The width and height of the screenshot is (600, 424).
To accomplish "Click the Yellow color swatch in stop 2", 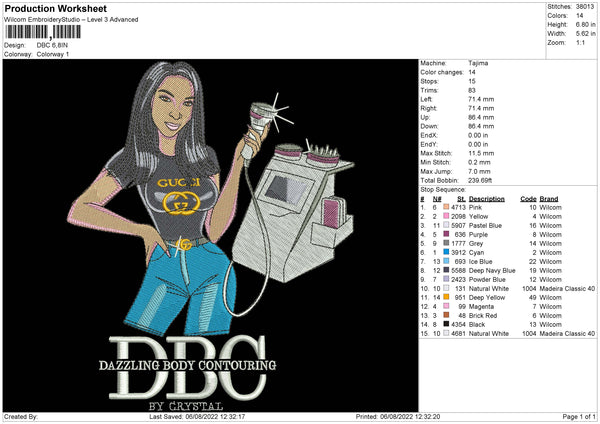I will click(x=446, y=216).
